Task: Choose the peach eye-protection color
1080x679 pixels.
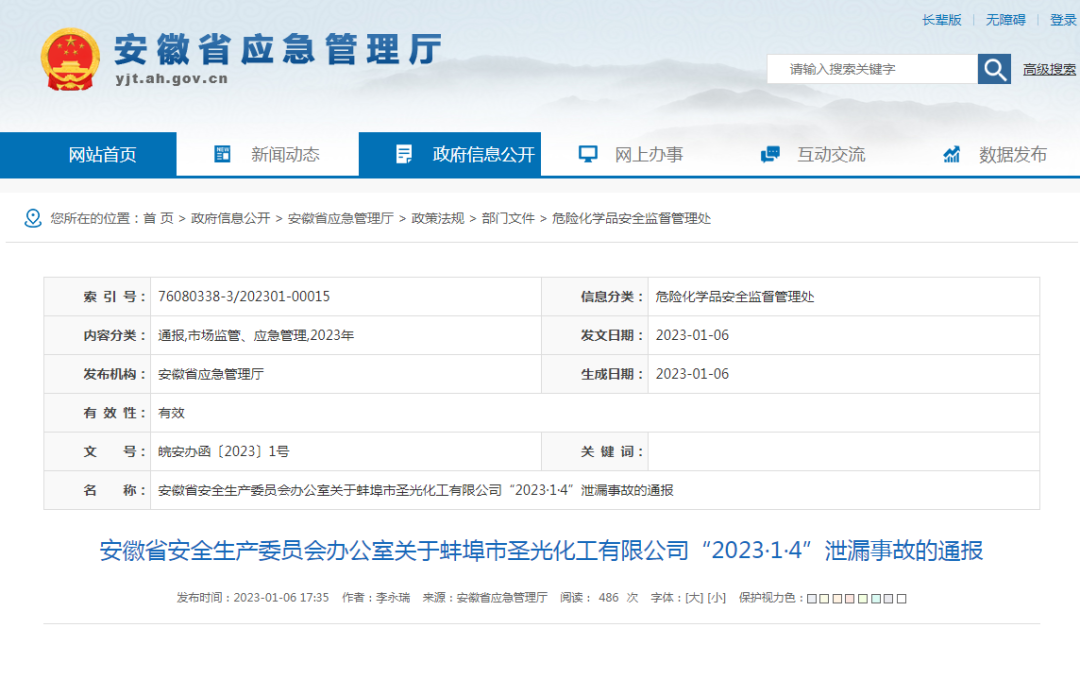Action: (x=838, y=598)
